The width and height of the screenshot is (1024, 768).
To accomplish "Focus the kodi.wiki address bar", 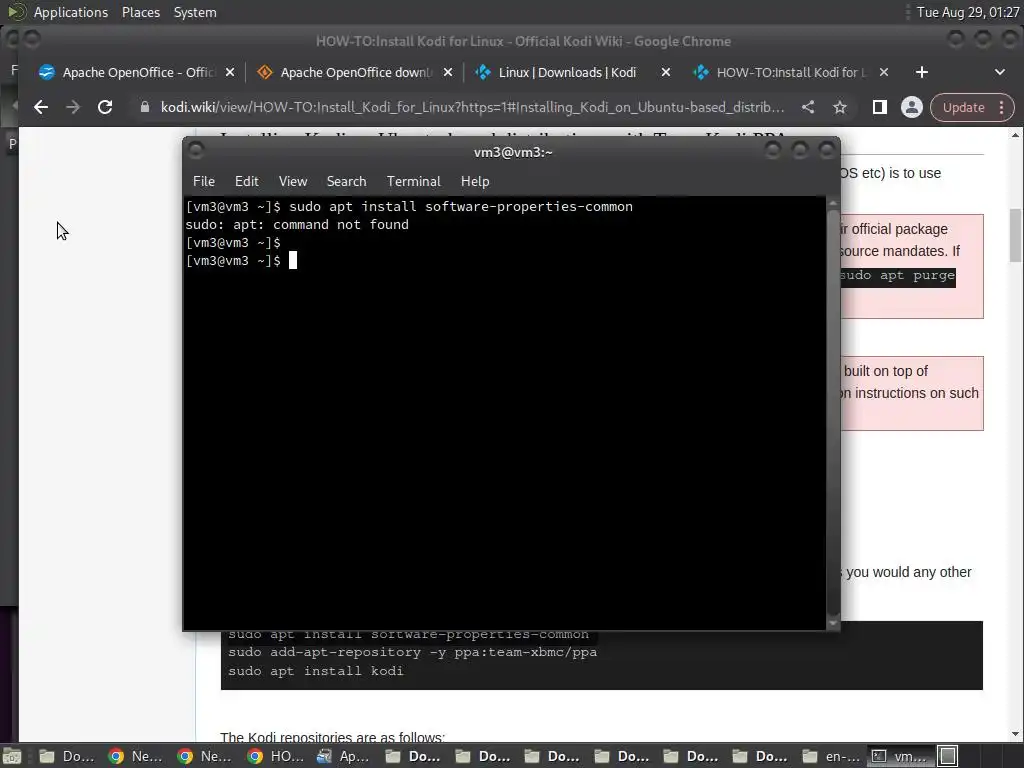I will click(x=472, y=107).
